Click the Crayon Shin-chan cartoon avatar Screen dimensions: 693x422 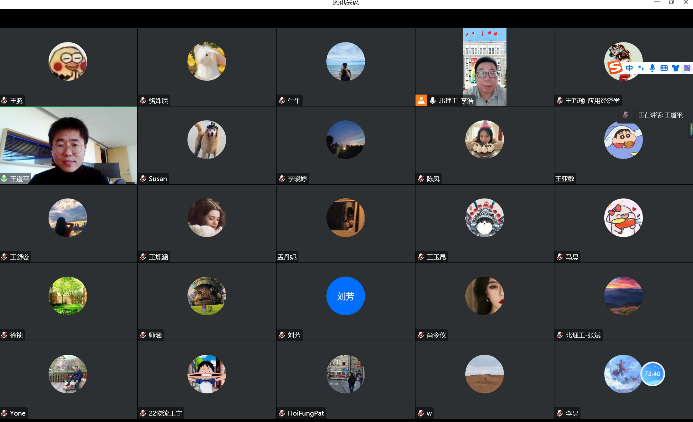tap(623, 140)
